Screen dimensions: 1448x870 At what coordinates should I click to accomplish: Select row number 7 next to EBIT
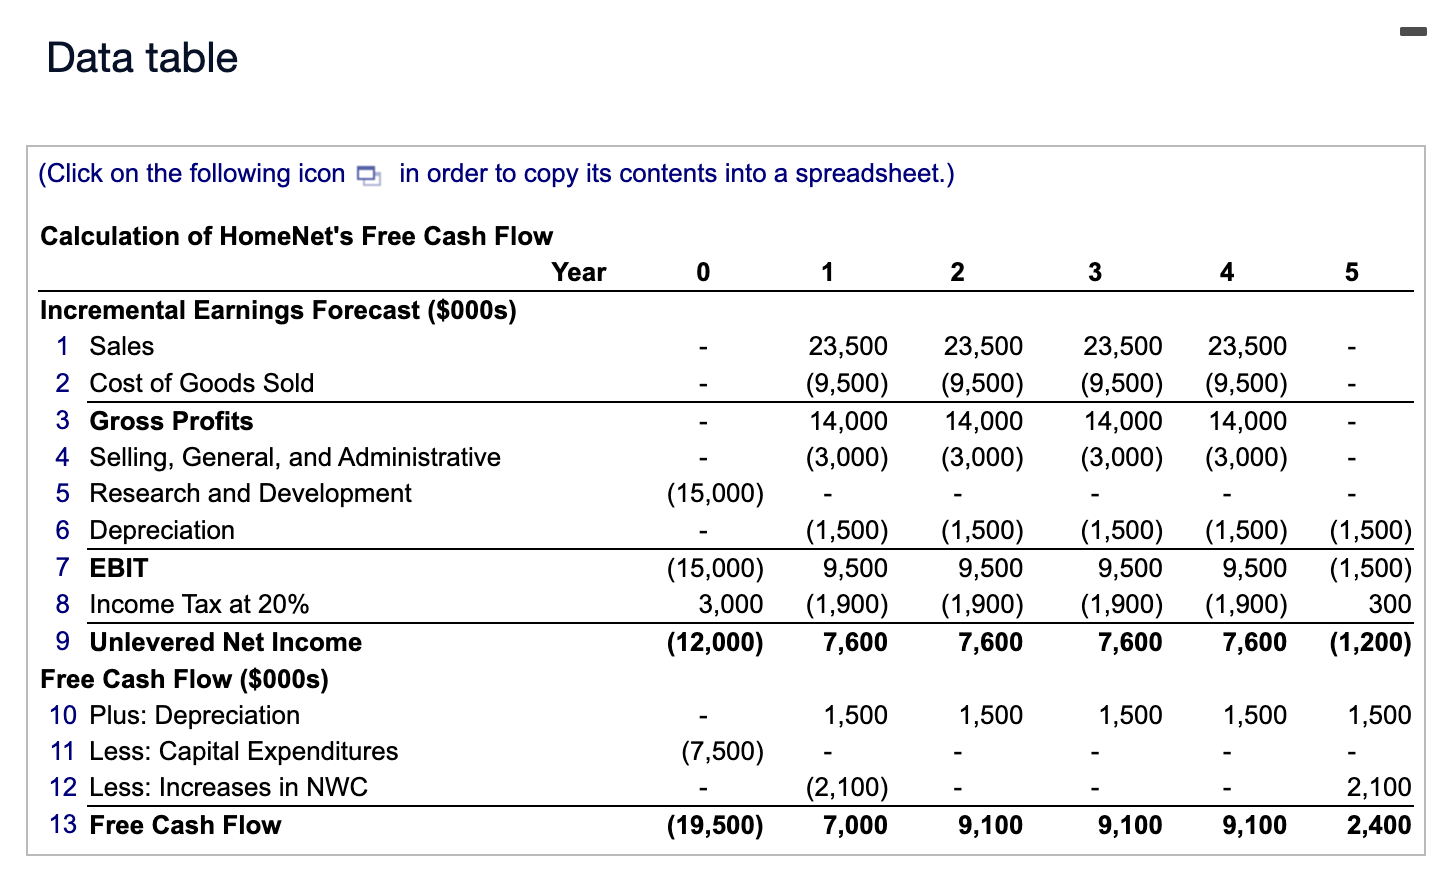[62, 568]
